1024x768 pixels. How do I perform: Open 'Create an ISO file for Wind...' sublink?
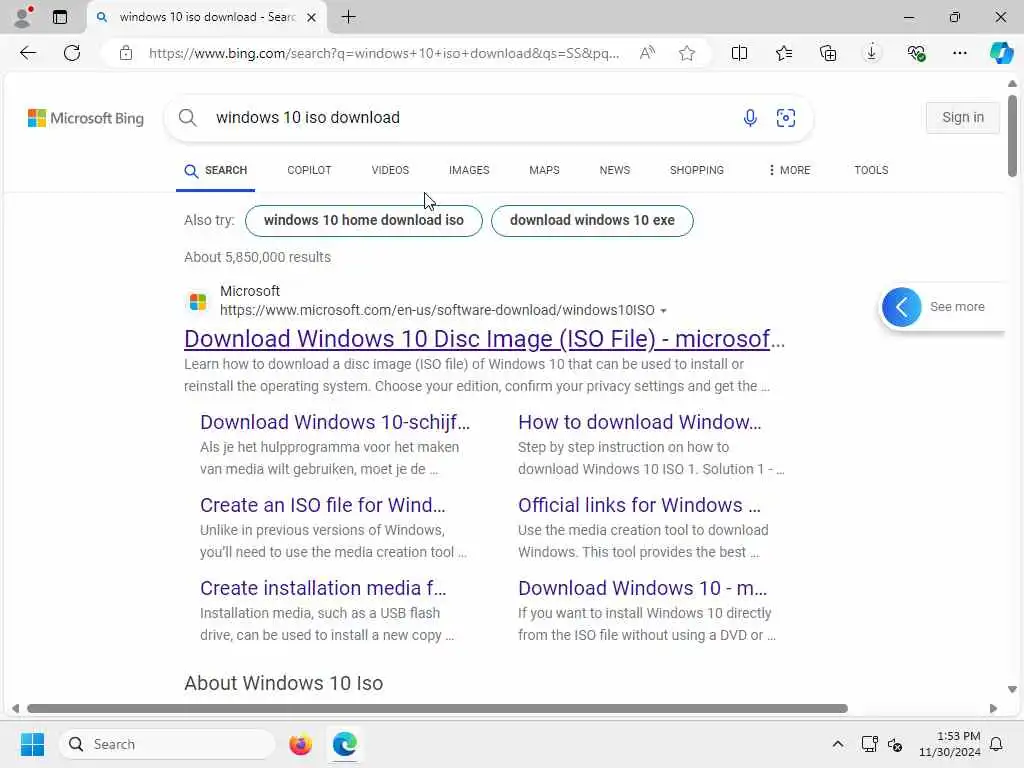pos(323,505)
